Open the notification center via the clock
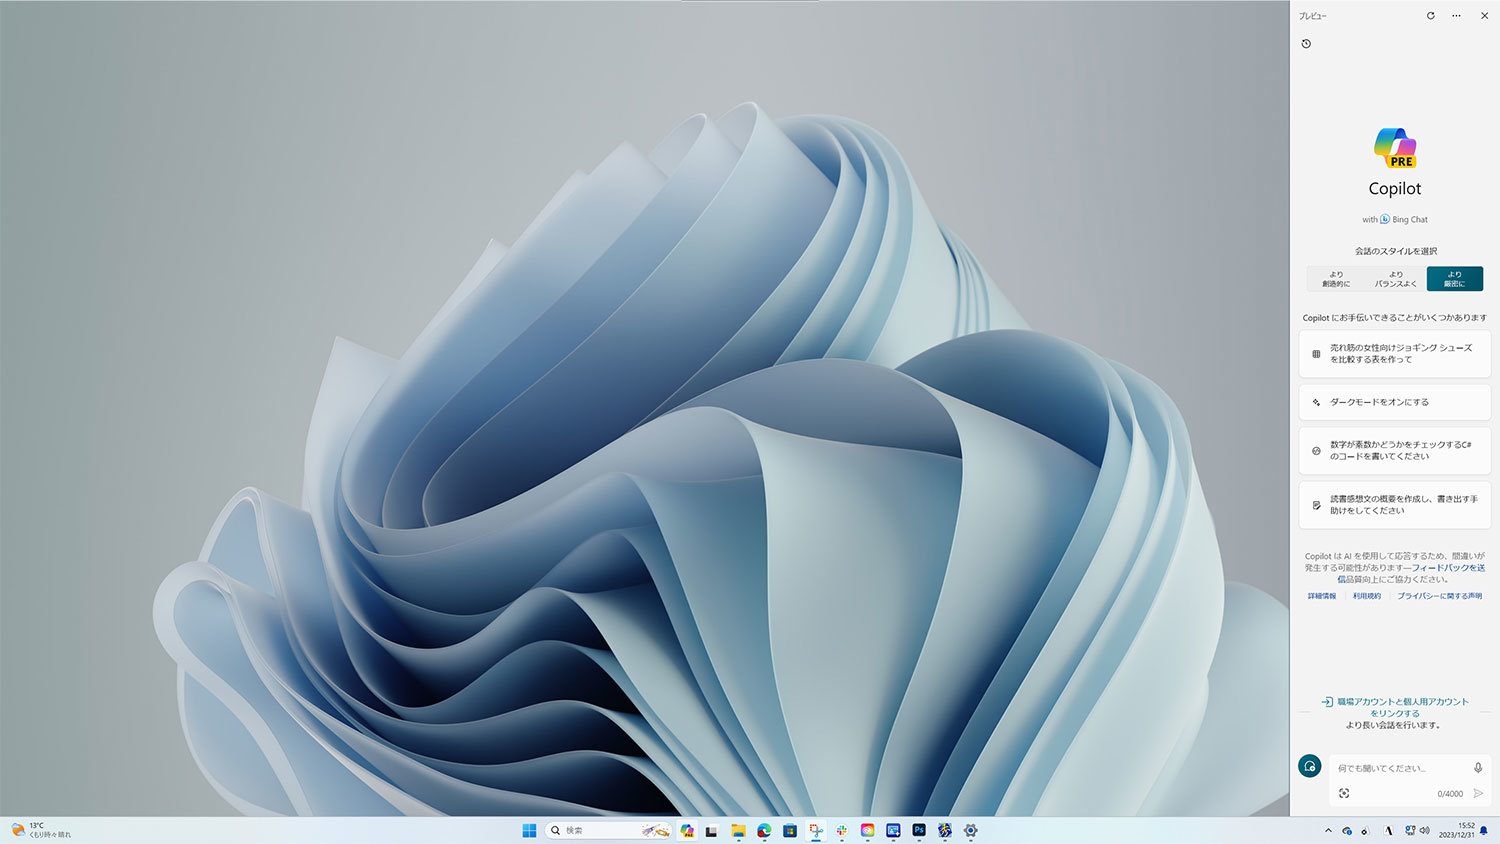This screenshot has width=1500, height=844. pyautogui.click(x=1459, y=830)
